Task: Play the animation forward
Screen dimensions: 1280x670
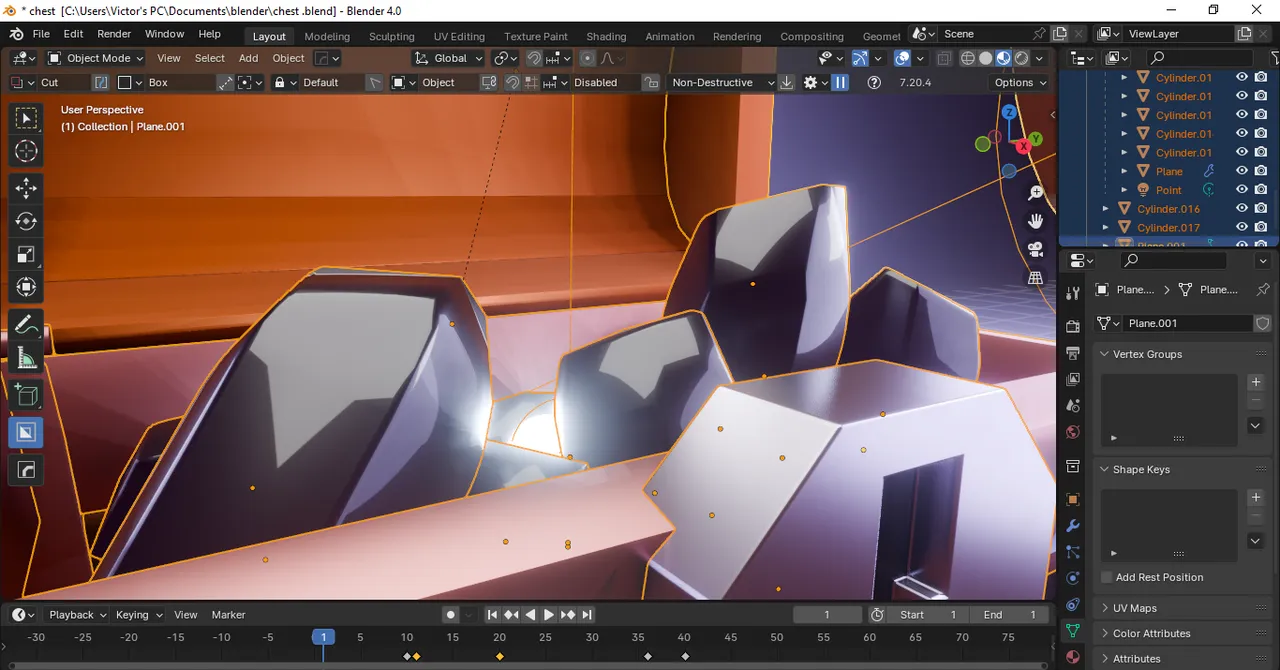Action: 548,615
